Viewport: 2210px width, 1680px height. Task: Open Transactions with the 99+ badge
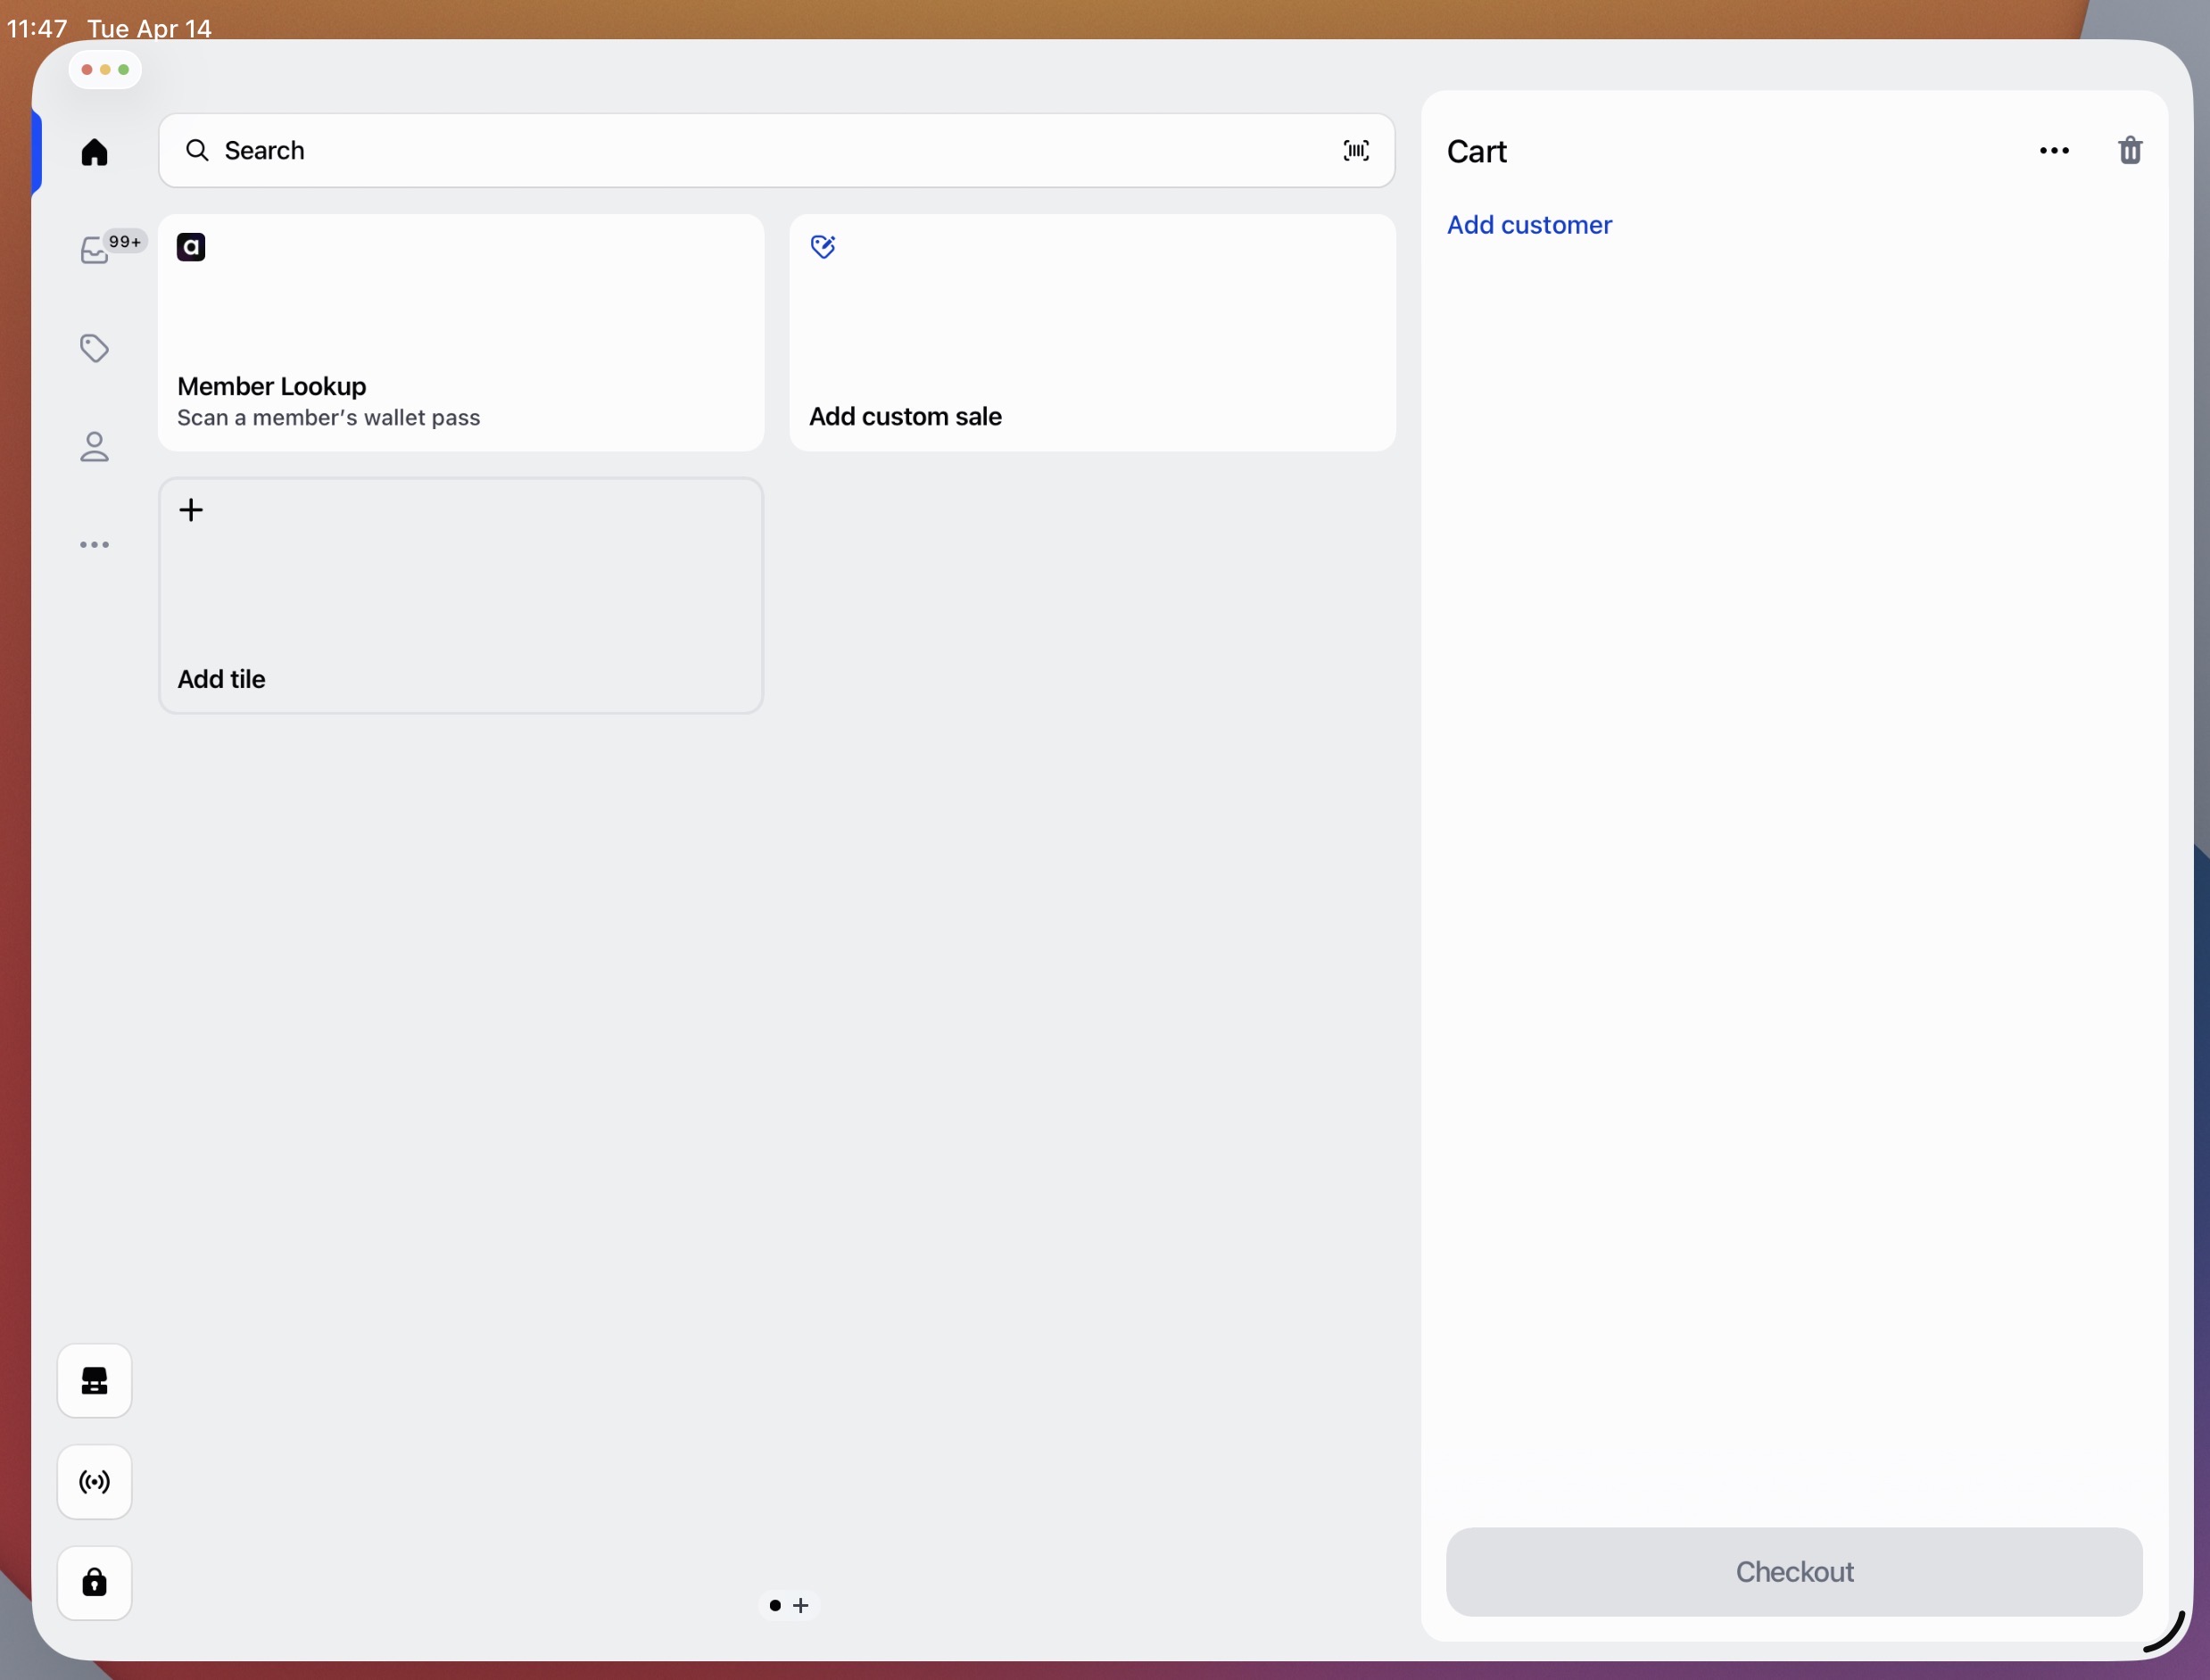point(94,249)
